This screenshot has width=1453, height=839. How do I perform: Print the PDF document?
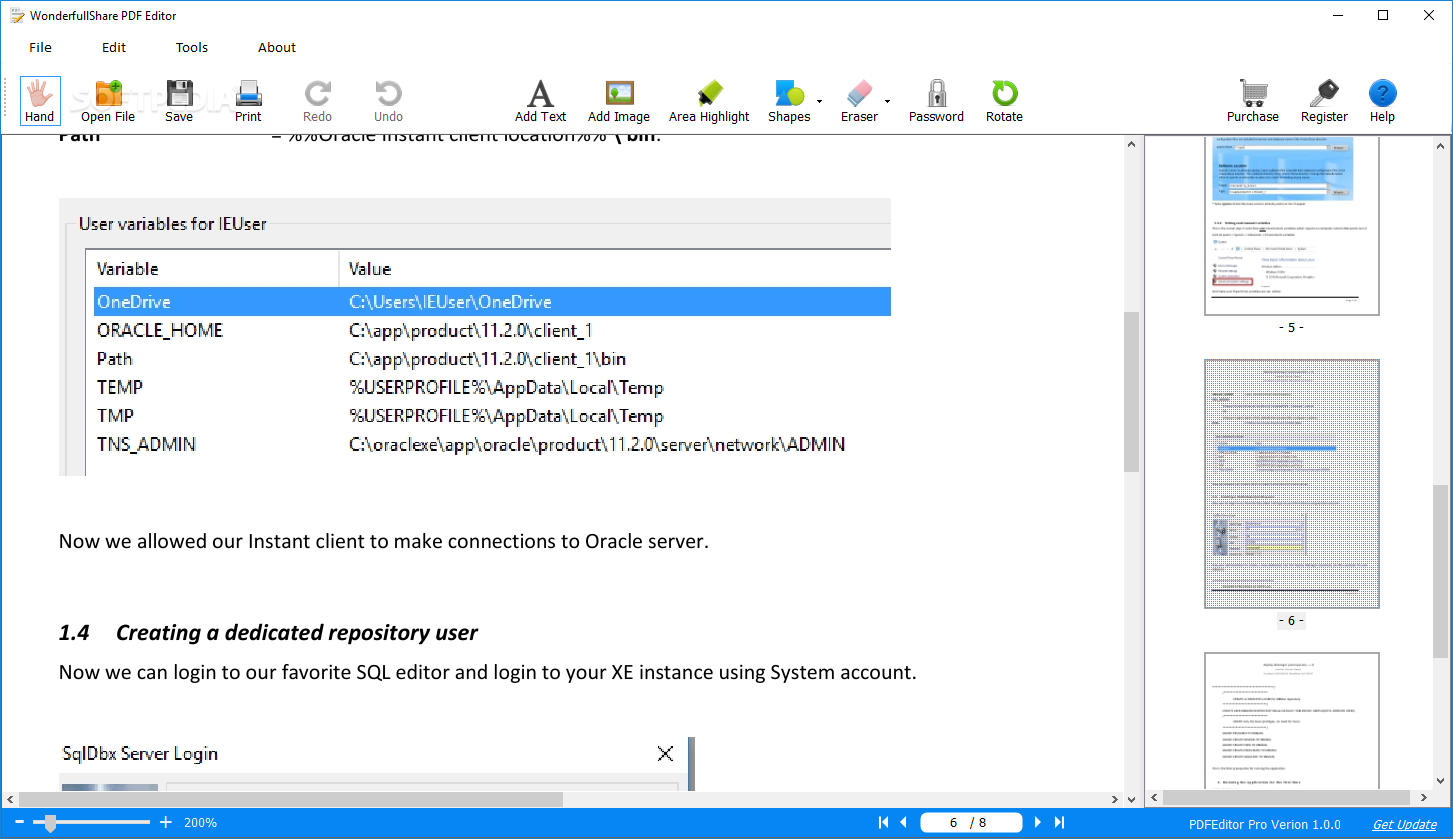point(248,101)
